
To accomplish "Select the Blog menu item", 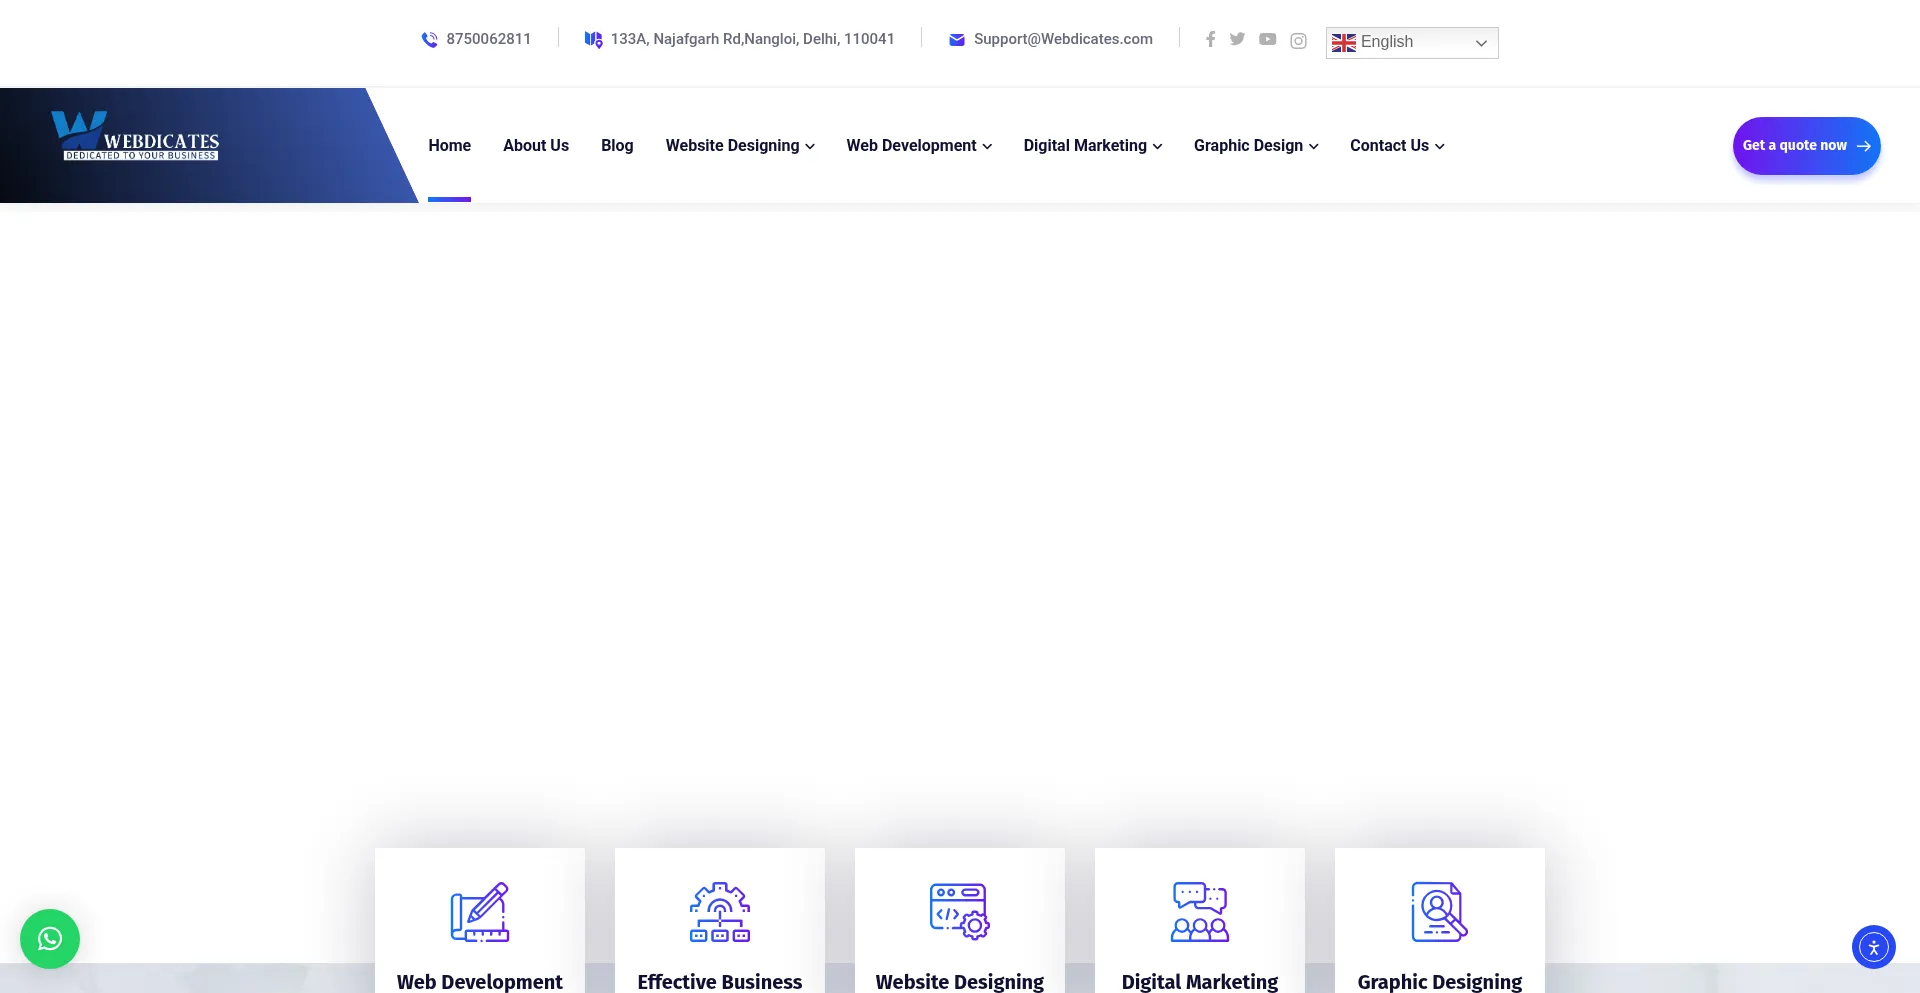I will tap(616, 145).
